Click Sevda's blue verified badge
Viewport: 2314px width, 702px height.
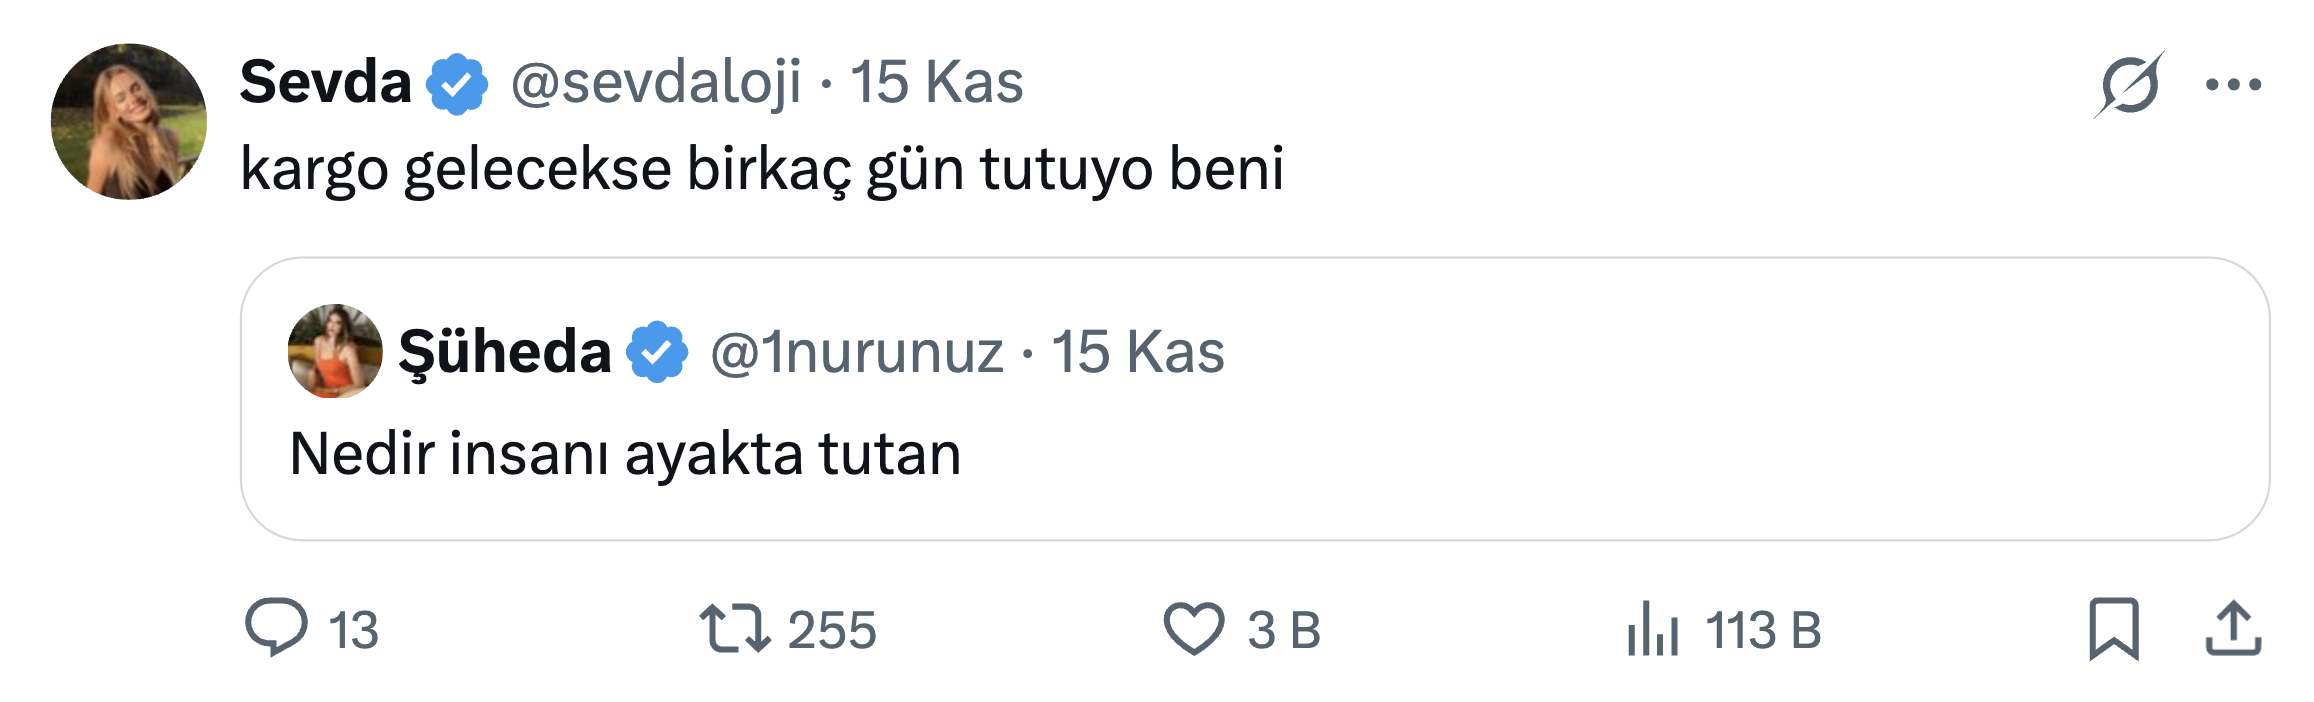tap(457, 84)
